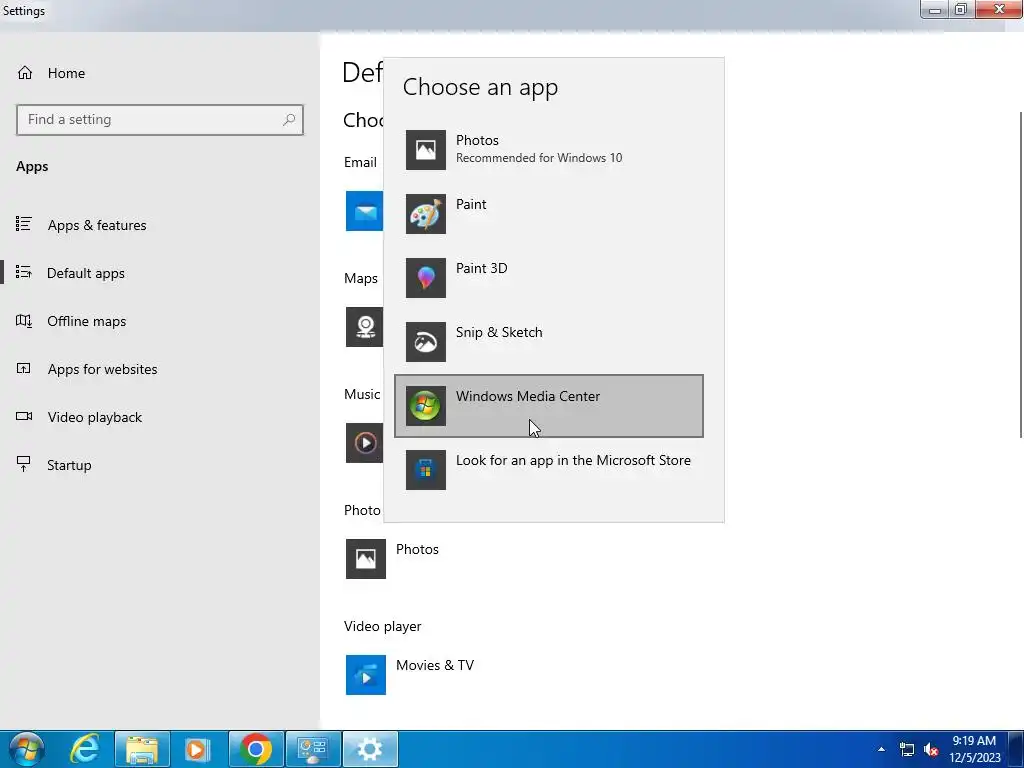The width and height of the screenshot is (1024, 768).
Task: Open Apps & features page
Action: coord(160,225)
